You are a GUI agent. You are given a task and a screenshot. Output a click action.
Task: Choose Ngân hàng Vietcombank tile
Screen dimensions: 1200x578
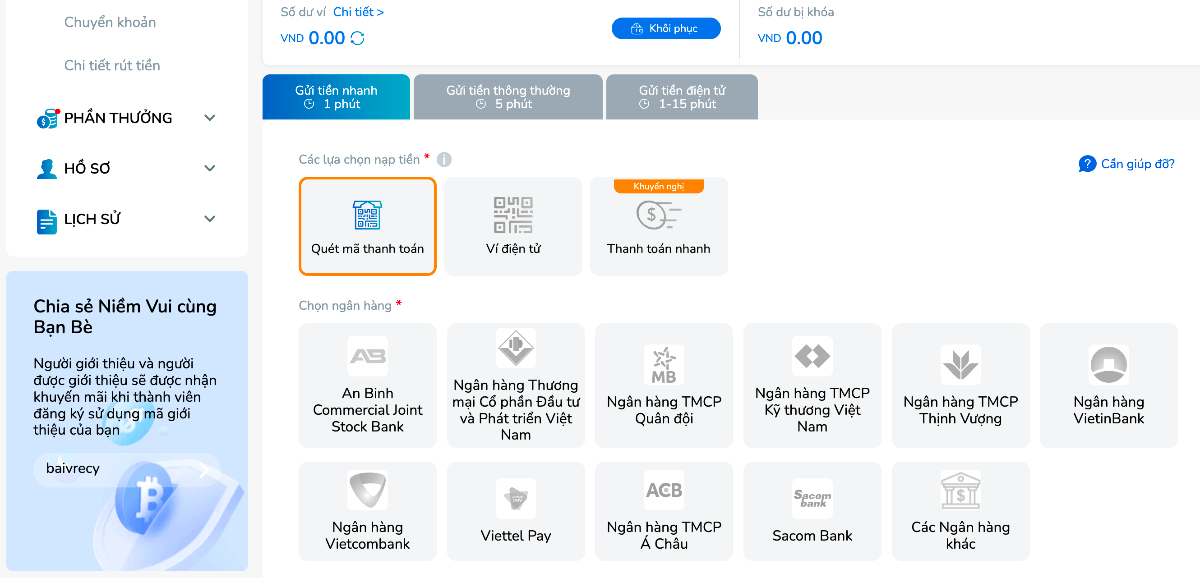[x=367, y=511]
